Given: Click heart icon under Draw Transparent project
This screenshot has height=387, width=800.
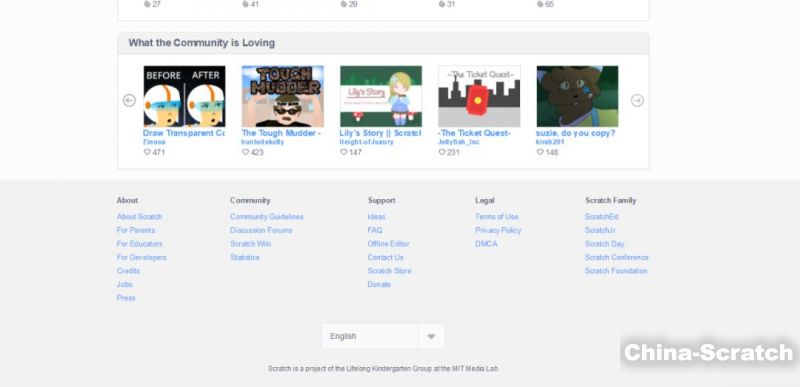Looking at the screenshot, I should click(147, 152).
